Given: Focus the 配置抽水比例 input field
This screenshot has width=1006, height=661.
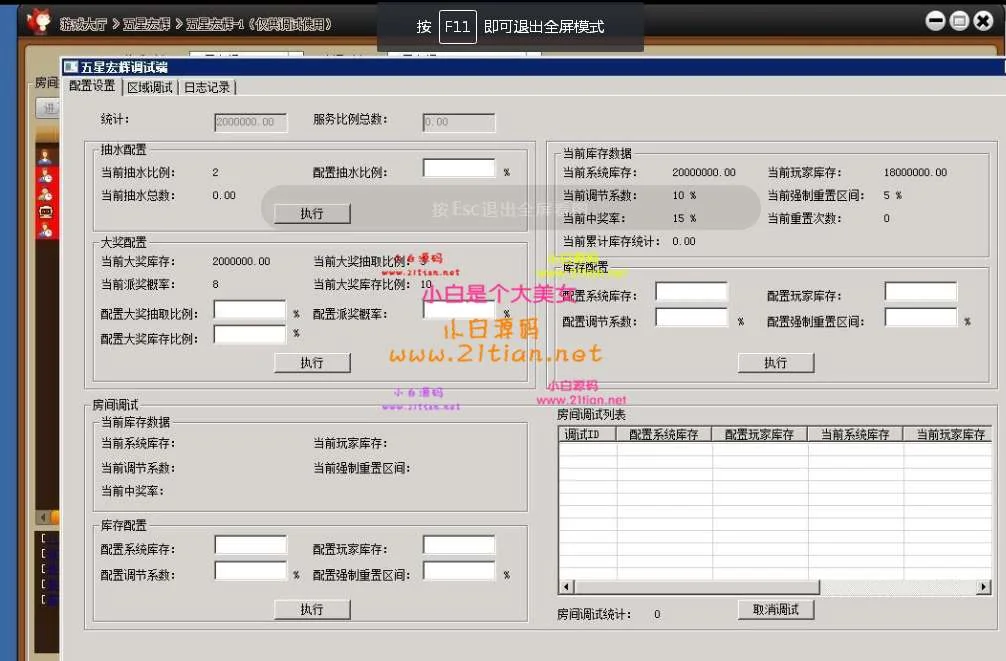Looking at the screenshot, I should click(x=459, y=170).
